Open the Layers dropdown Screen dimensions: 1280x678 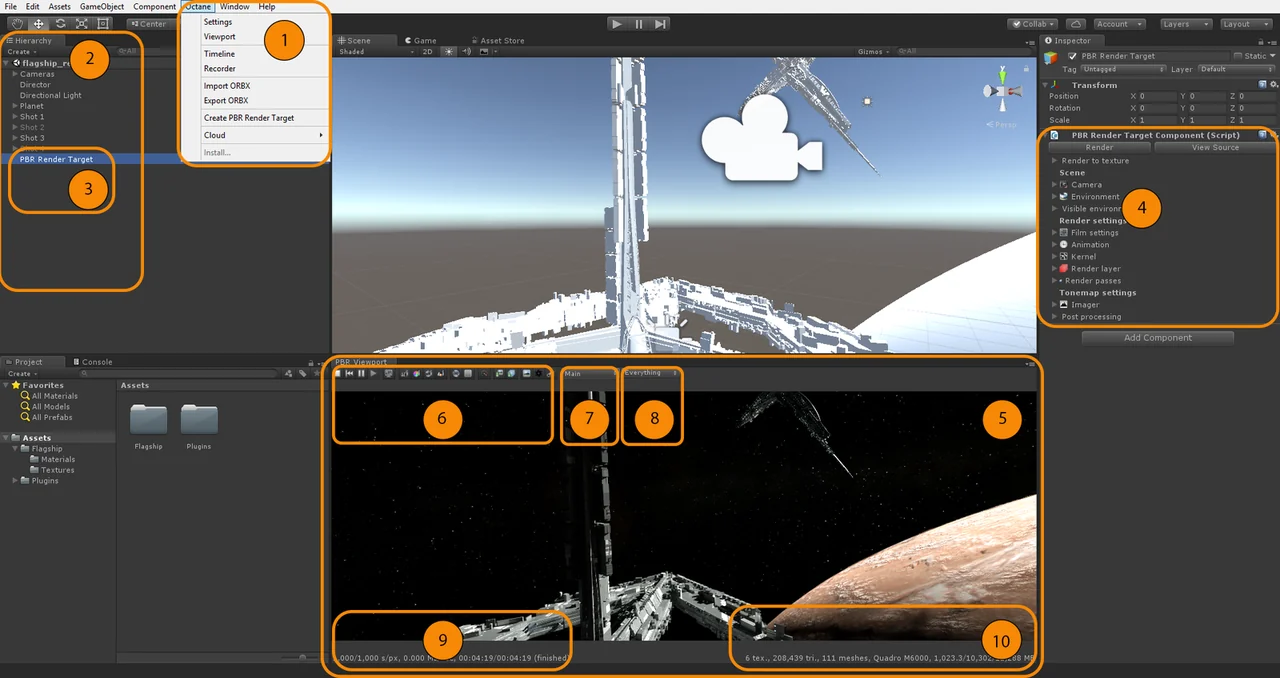tap(1186, 24)
